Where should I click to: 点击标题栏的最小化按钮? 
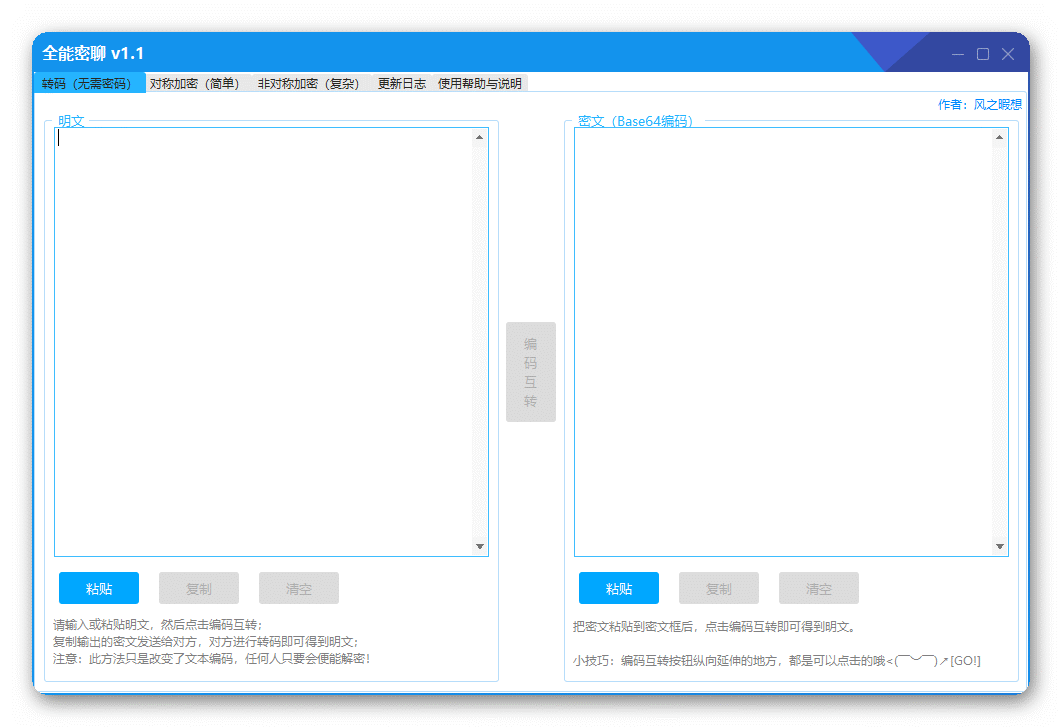pyautogui.click(x=956, y=55)
